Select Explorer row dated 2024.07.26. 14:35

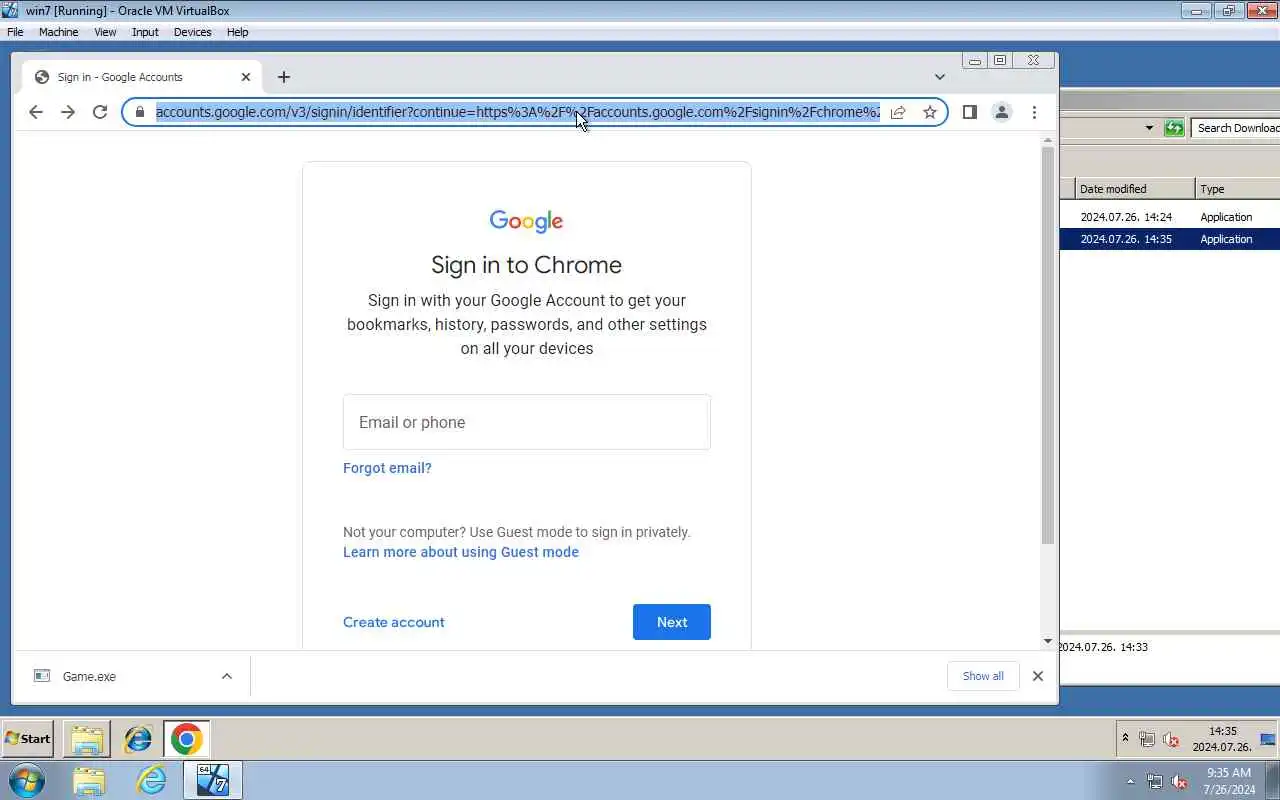tap(1170, 239)
